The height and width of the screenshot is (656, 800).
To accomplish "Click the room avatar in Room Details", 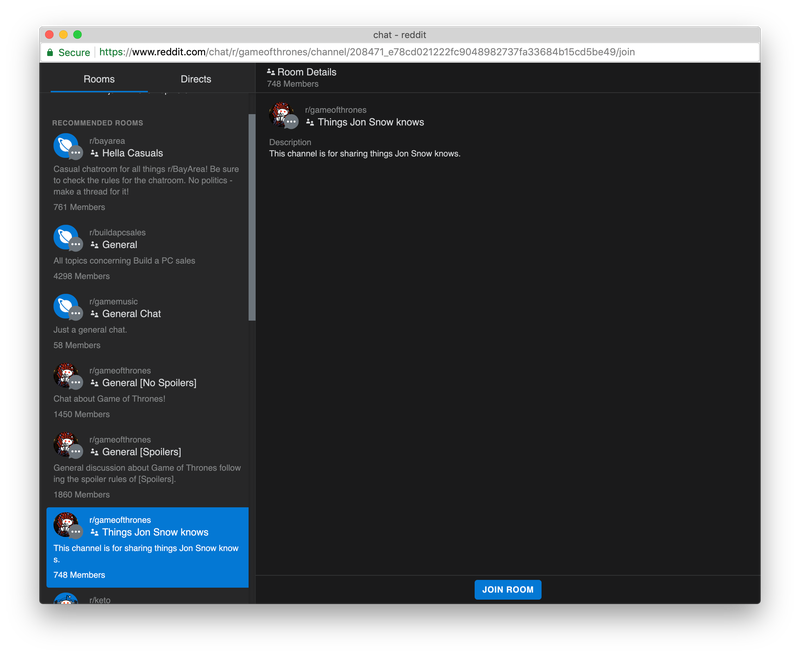I will pos(283,115).
